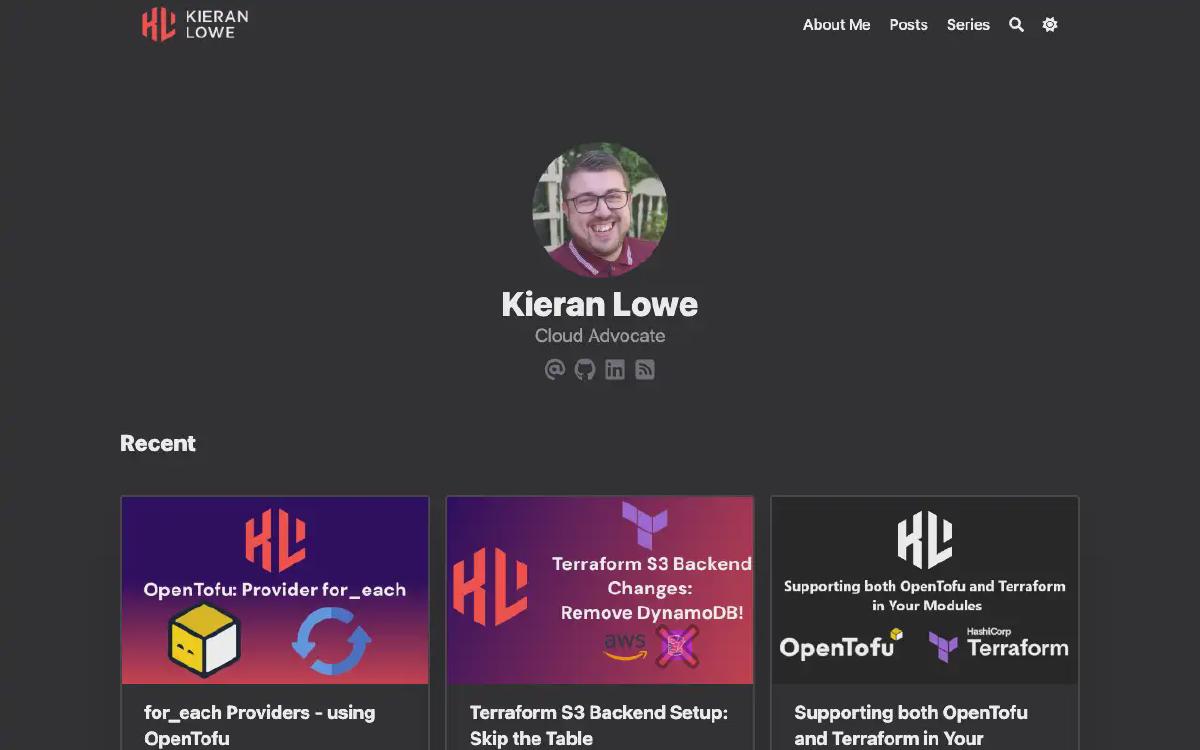Click the Recent section heading

click(158, 443)
